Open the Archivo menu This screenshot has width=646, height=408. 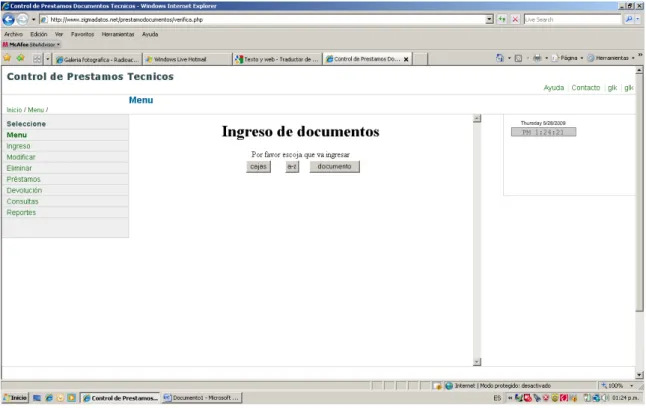[14, 34]
